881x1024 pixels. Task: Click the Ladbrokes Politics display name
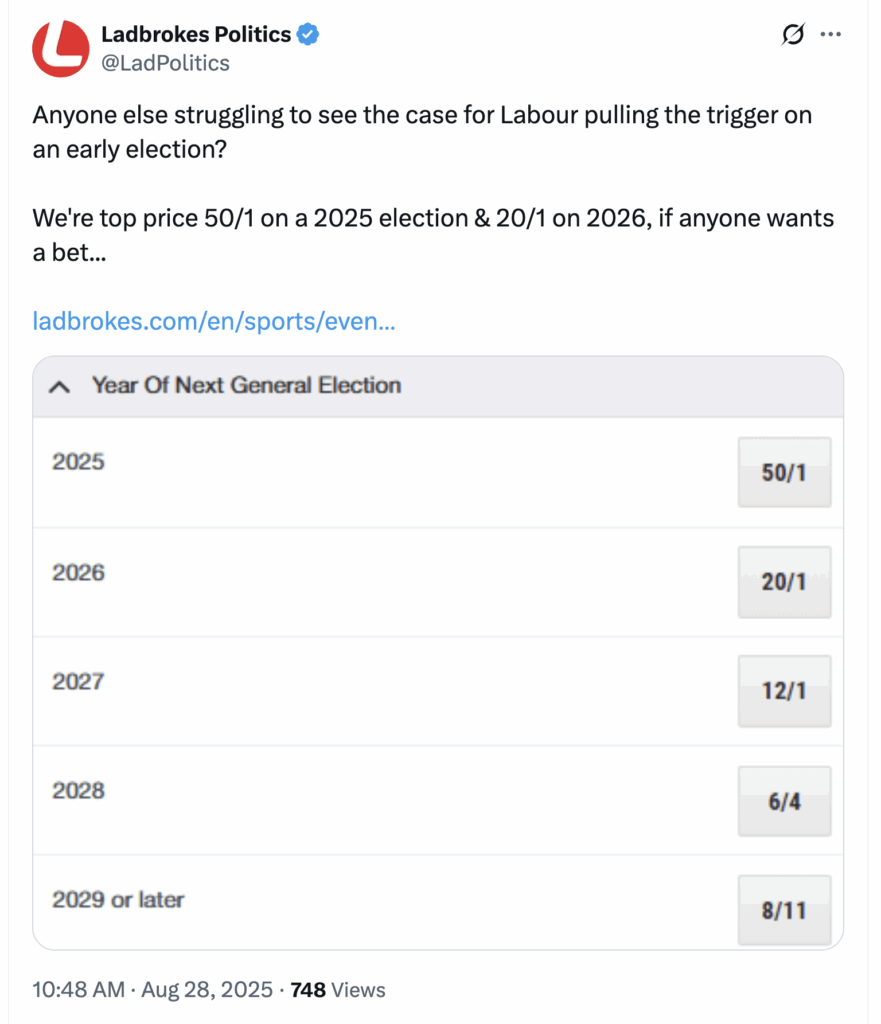196,34
